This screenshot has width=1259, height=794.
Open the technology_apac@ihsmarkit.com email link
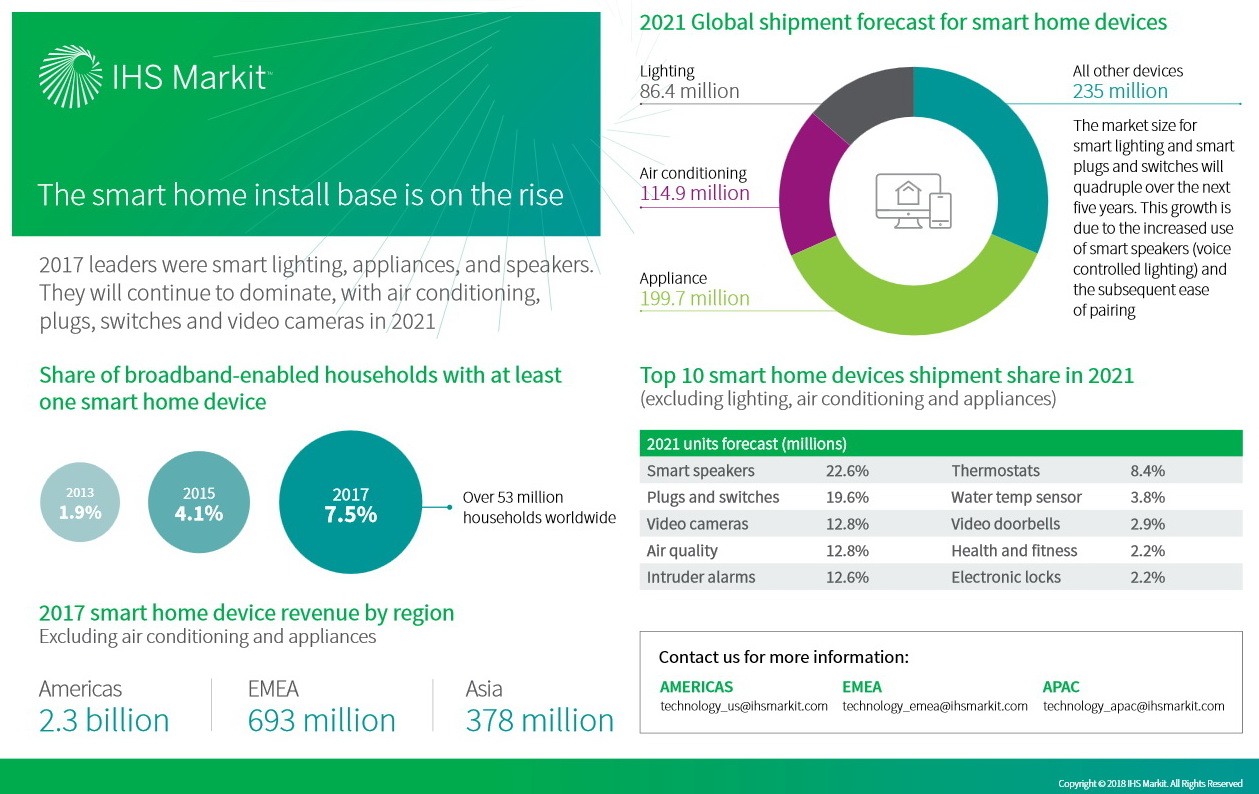(1134, 706)
